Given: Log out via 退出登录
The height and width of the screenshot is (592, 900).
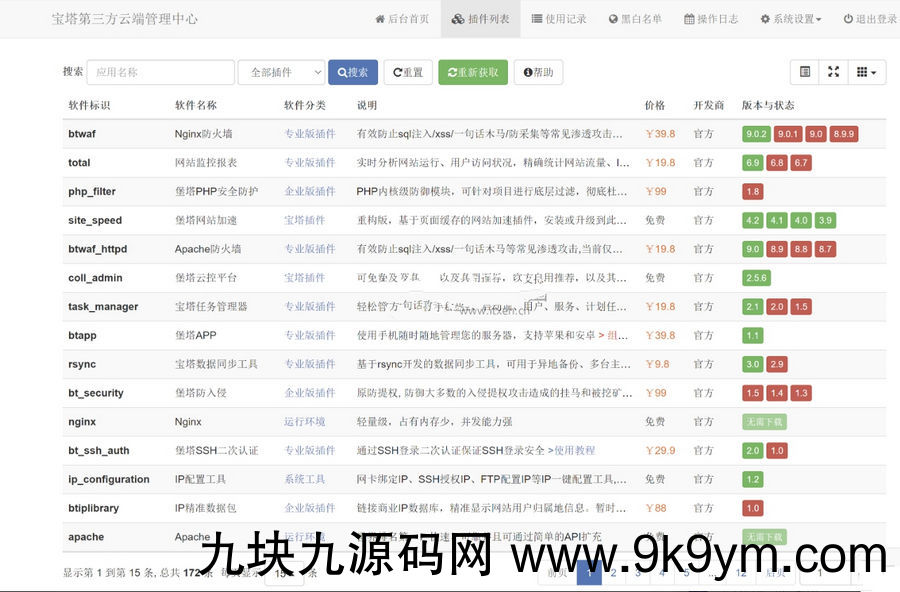Looking at the screenshot, I should click(x=869, y=19).
